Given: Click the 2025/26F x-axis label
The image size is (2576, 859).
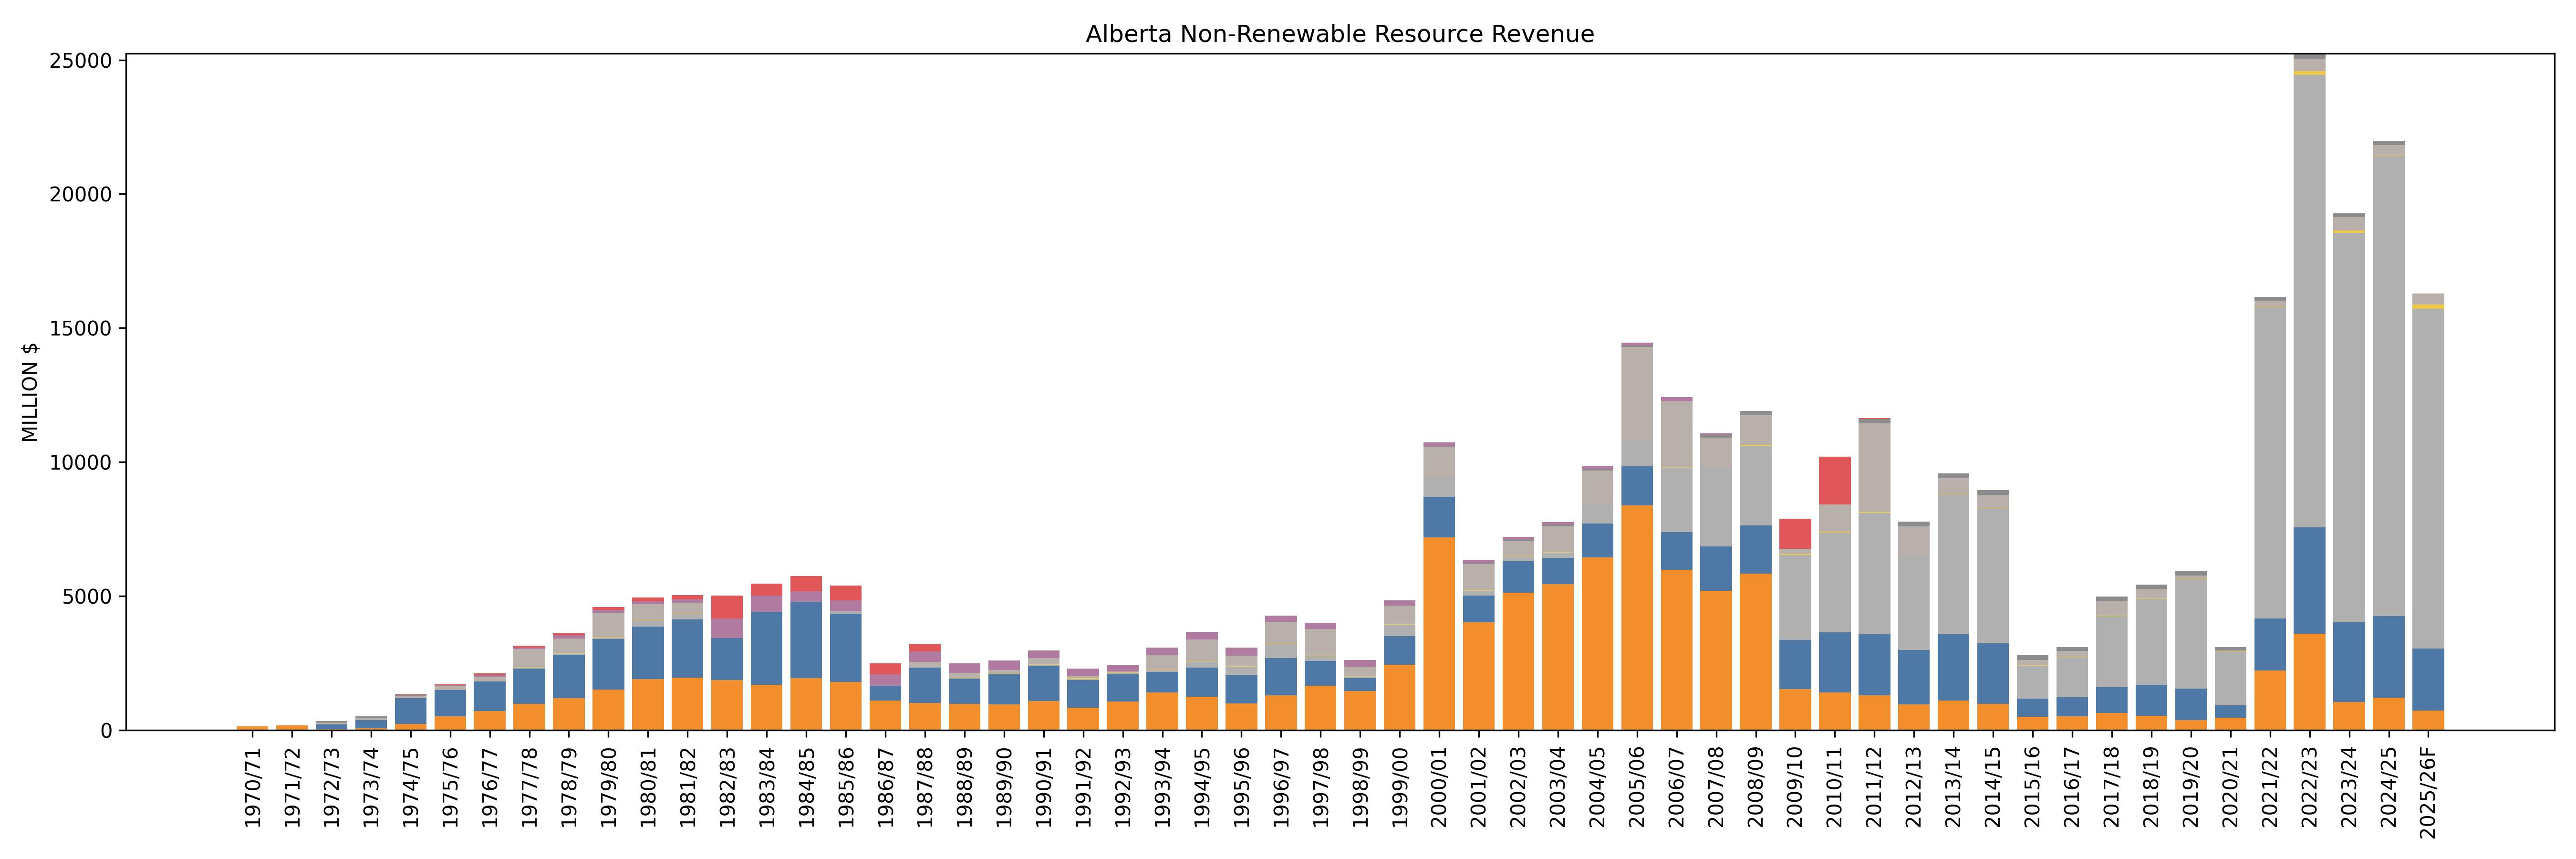Looking at the screenshot, I should point(2428,793).
